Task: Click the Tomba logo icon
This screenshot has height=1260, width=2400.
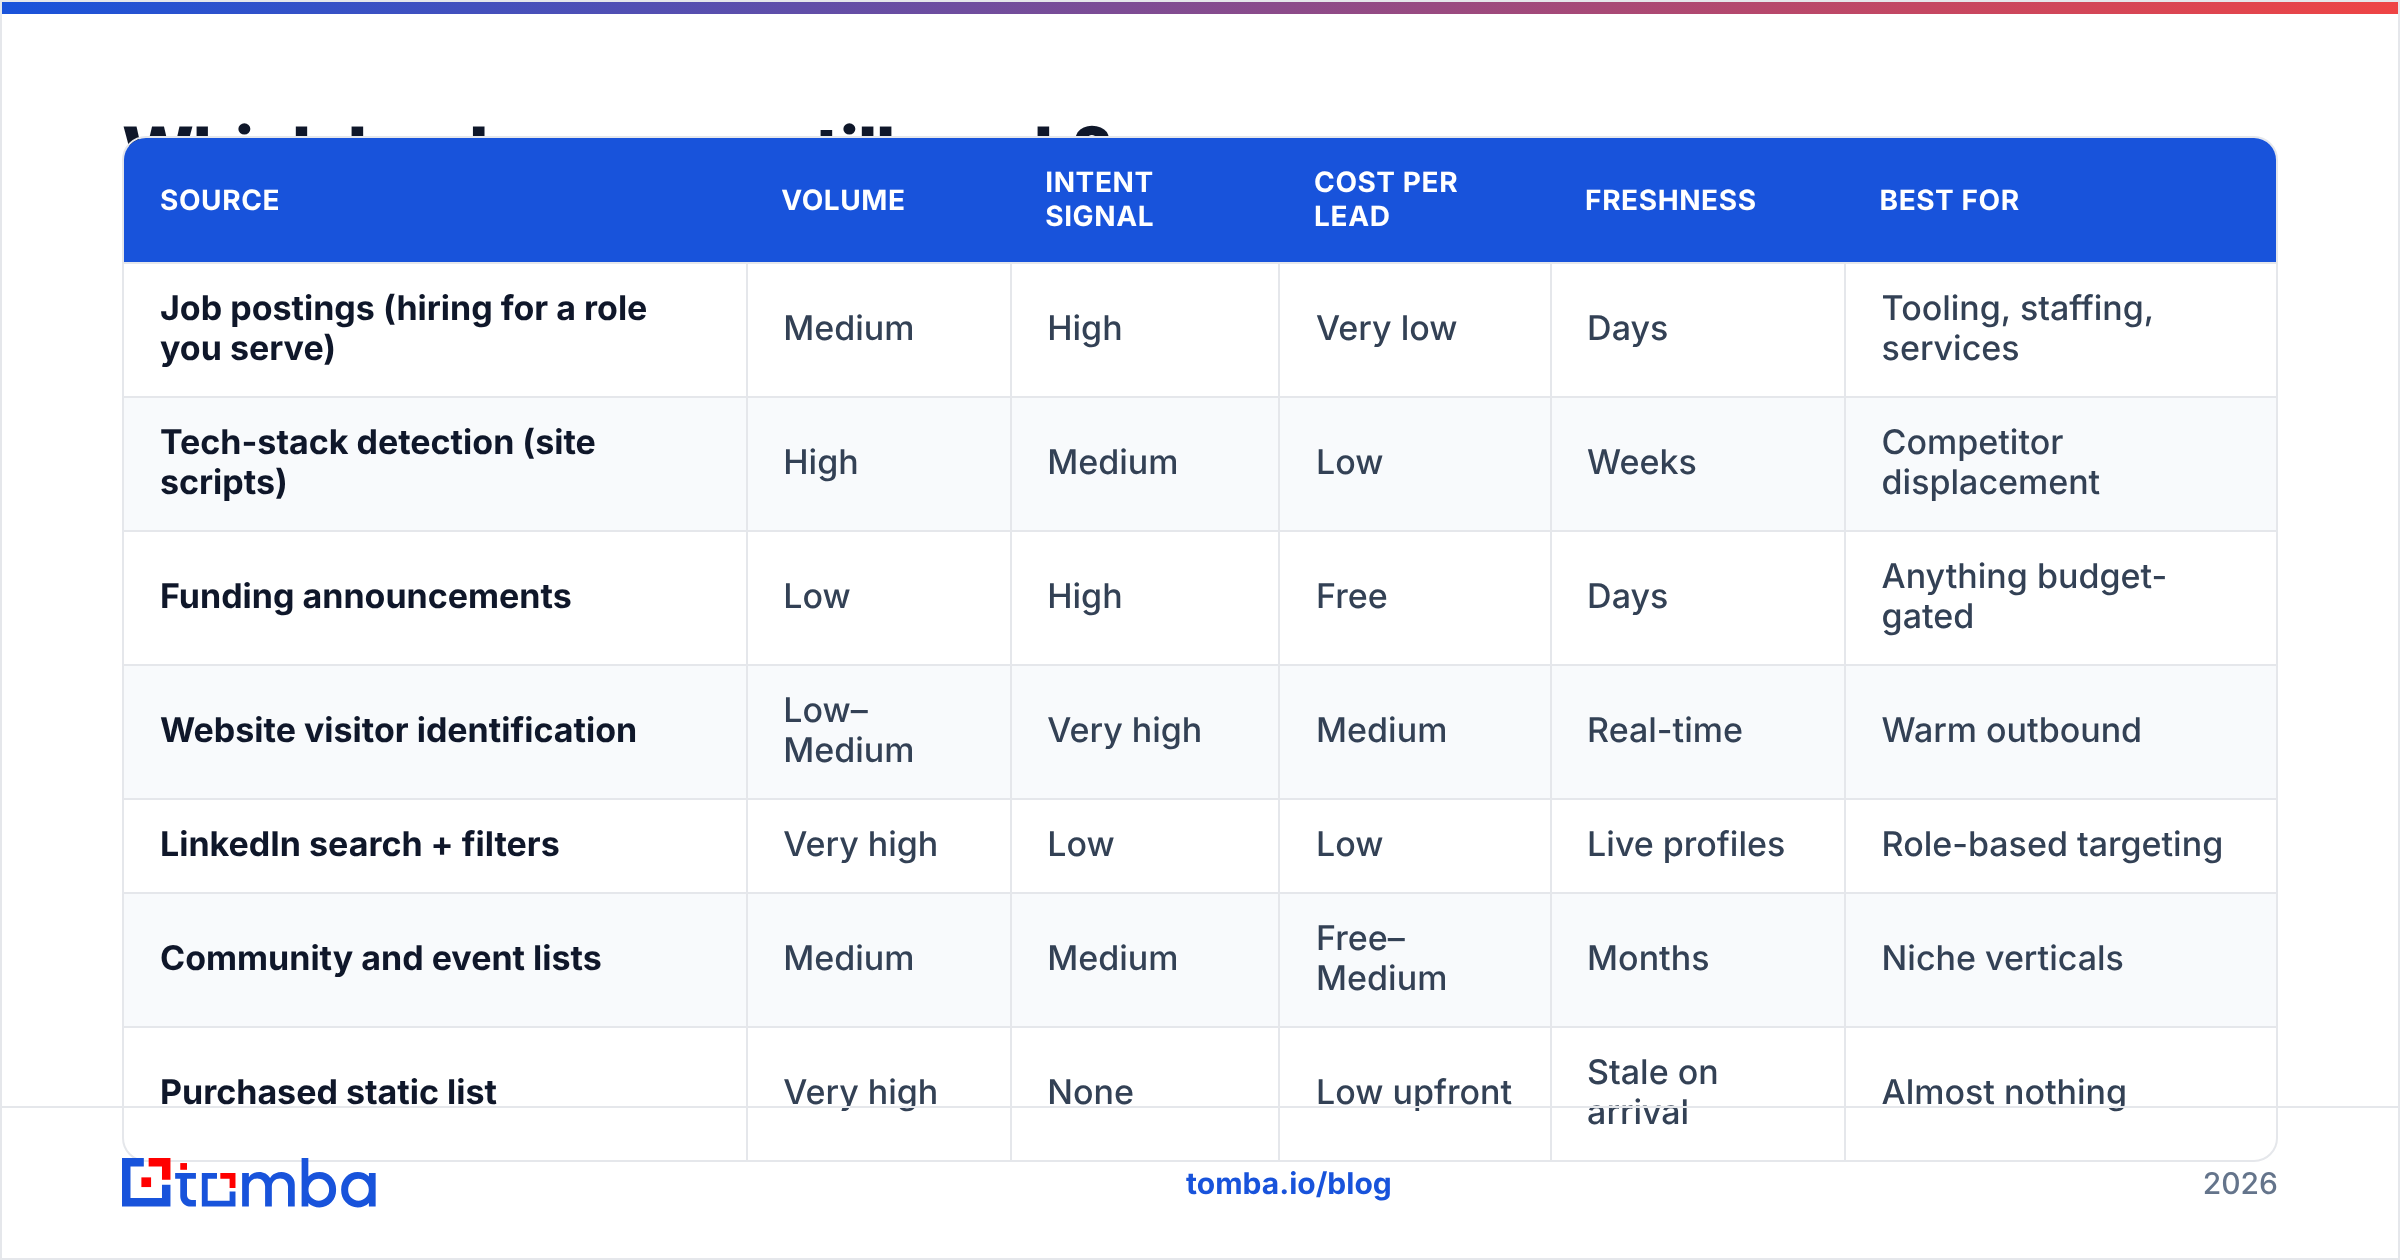Action: click(147, 1183)
